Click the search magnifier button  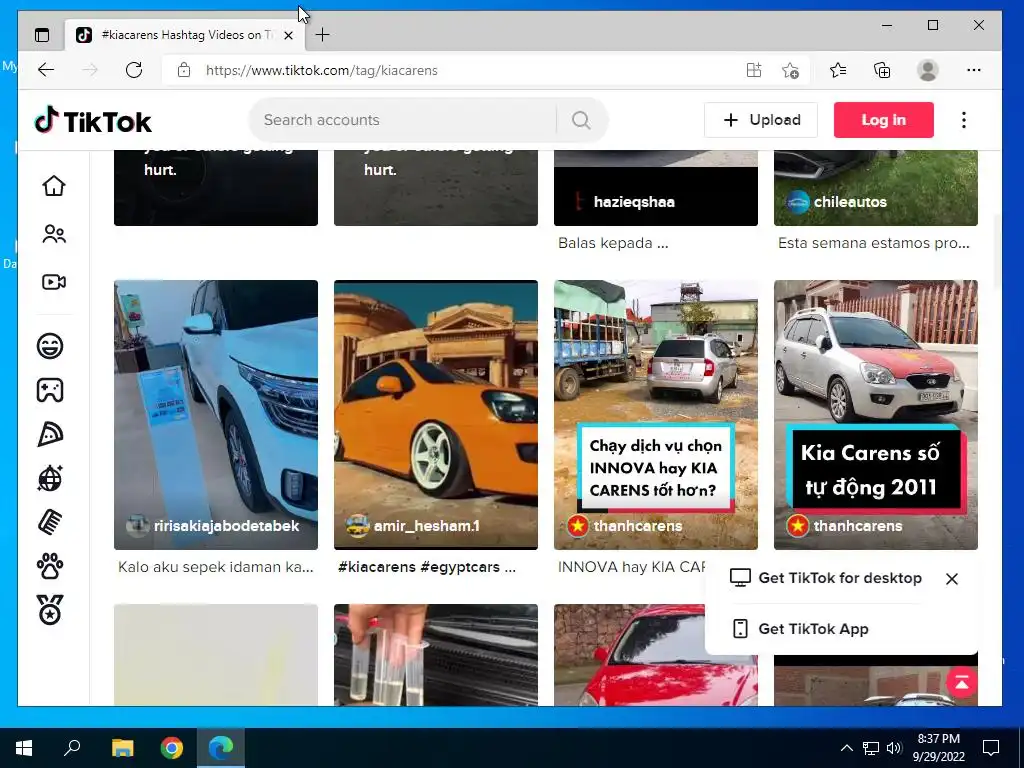[581, 120]
